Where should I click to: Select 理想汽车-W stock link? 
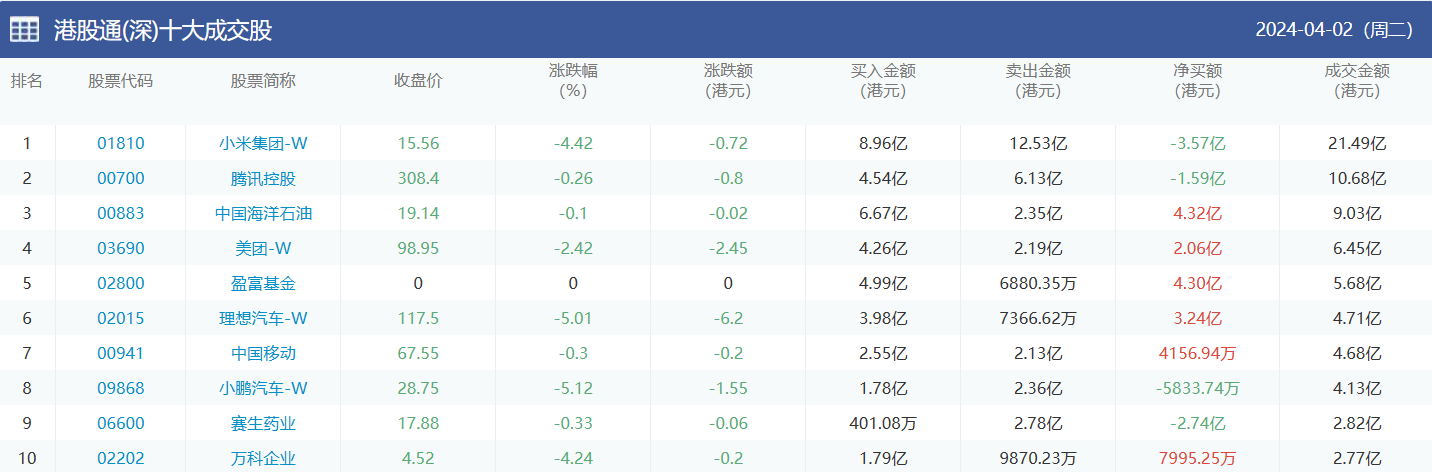263,318
